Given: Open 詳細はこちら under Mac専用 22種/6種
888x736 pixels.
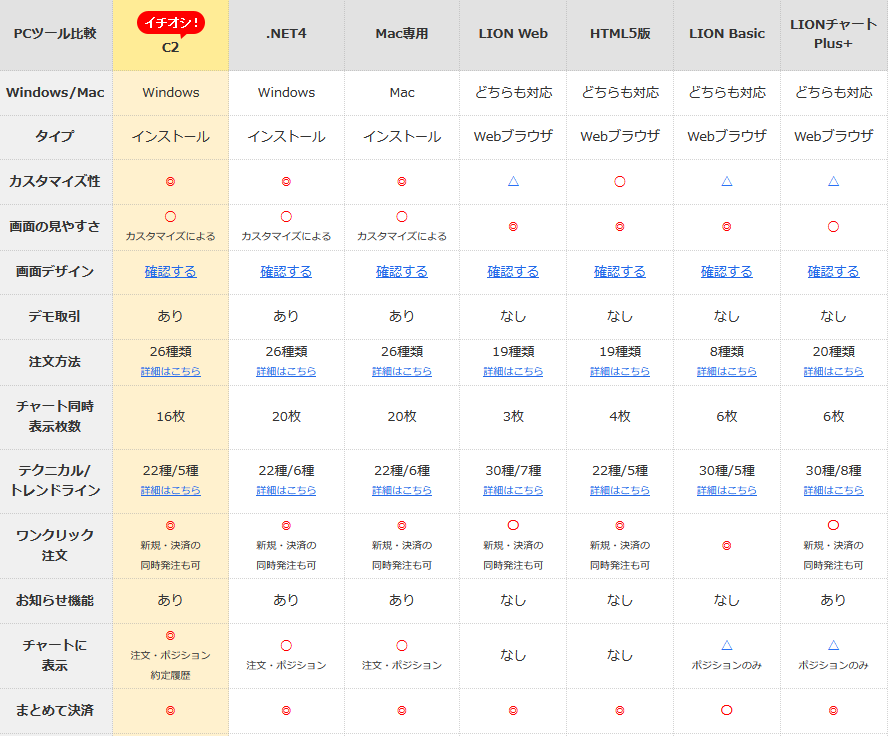Looking at the screenshot, I should pyautogui.click(x=402, y=490).
